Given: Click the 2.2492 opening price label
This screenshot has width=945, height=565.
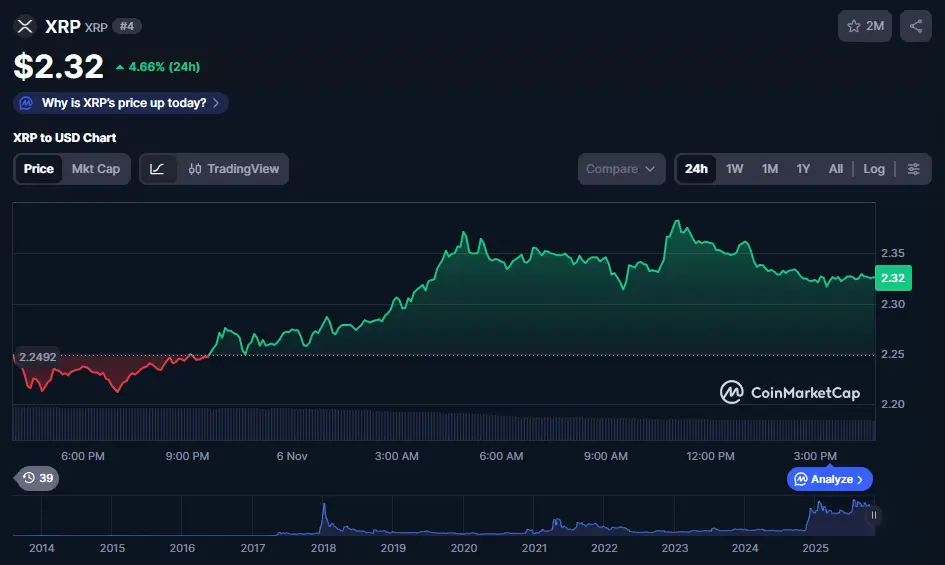Looking at the screenshot, I should pyautogui.click(x=37, y=357).
